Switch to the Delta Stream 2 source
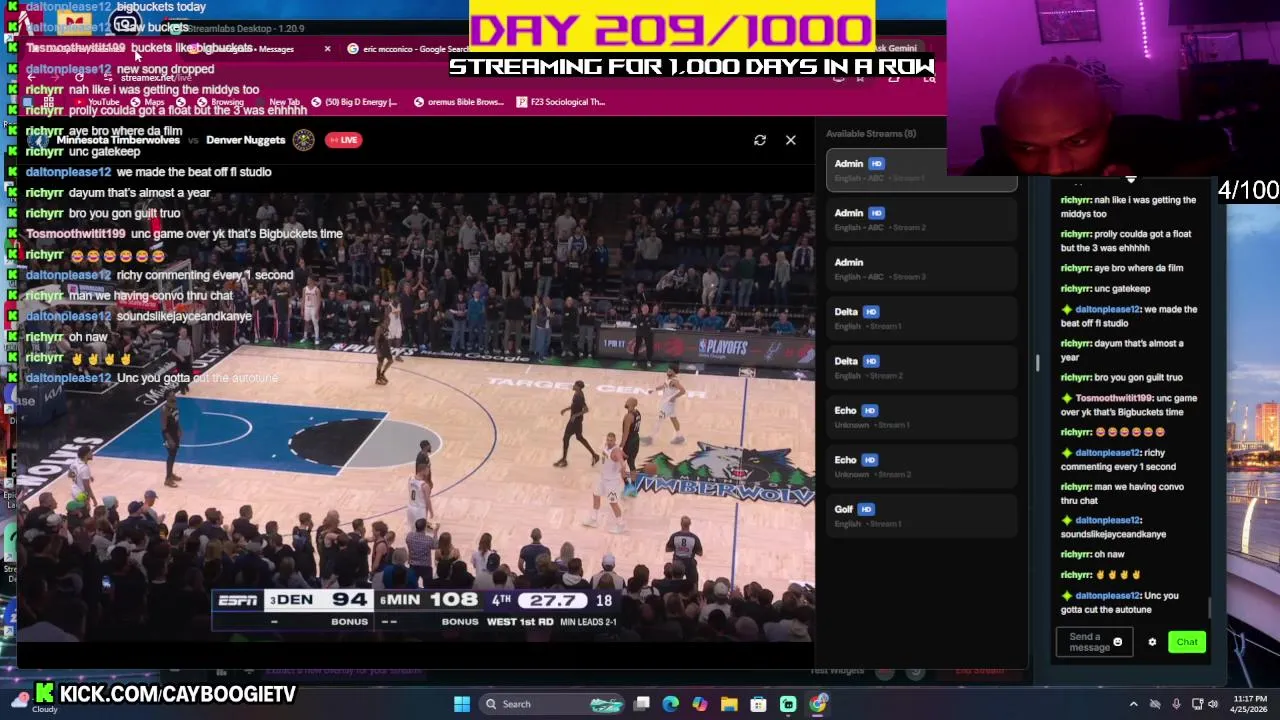The image size is (1280, 720). [x=921, y=367]
